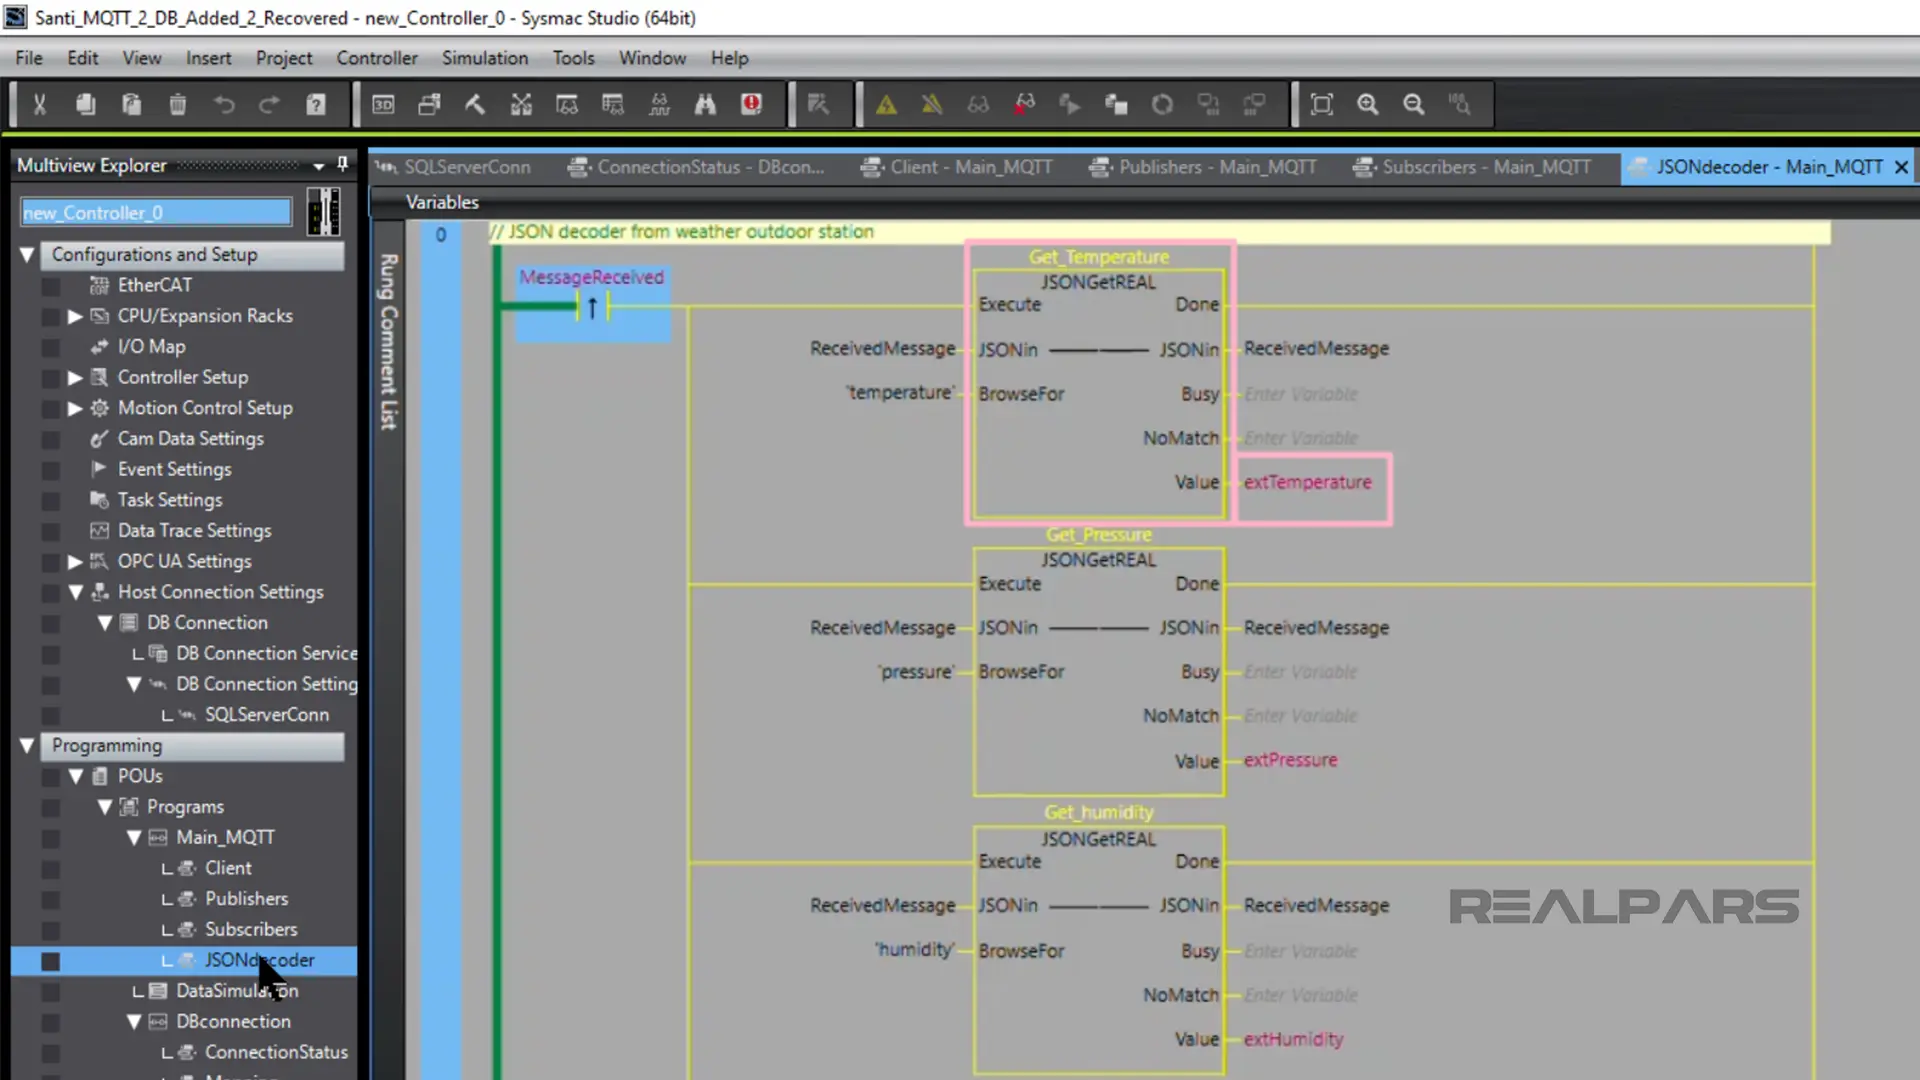Click the Zoom In magnifier icon

1367,104
